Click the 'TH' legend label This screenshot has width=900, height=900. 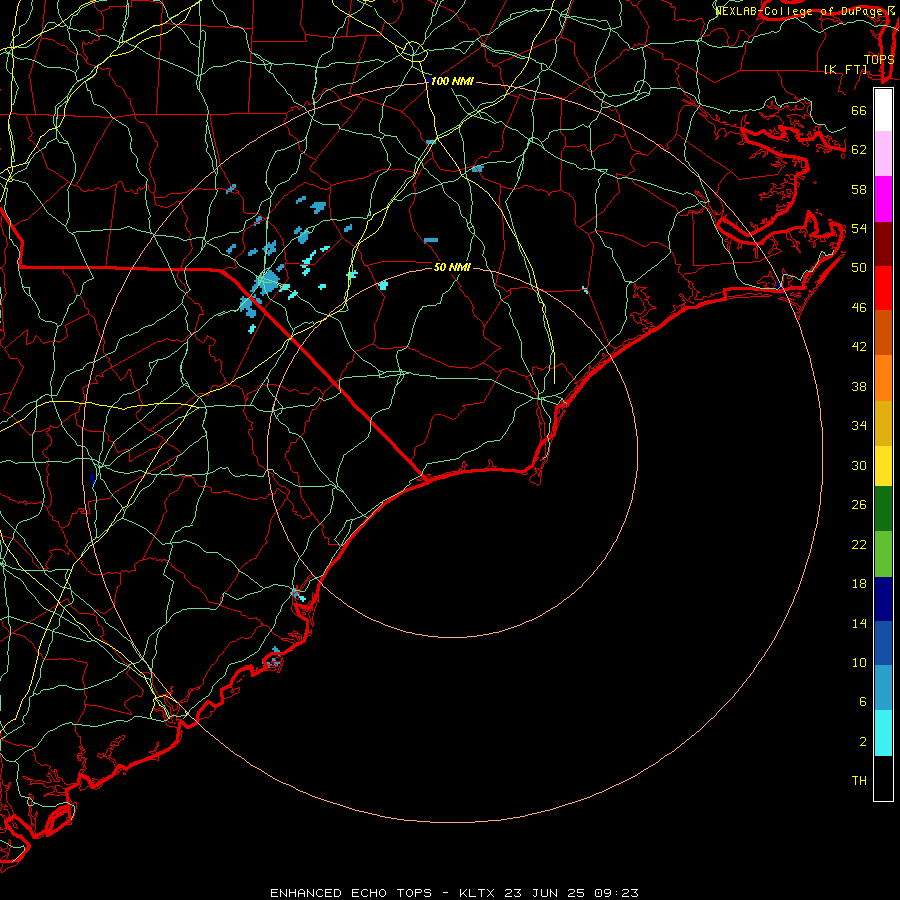click(x=859, y=781)
